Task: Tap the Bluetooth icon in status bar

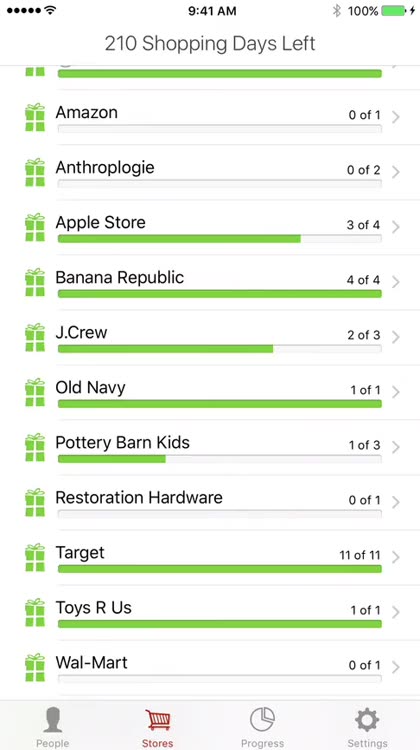Action: [x=337, y=11]
